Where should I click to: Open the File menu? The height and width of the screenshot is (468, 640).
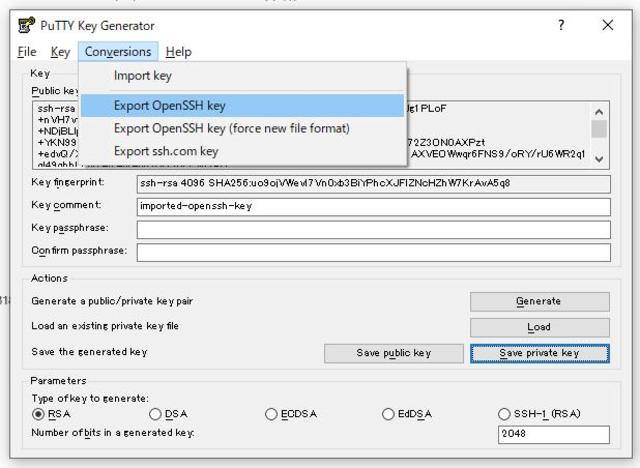(x=27, y=52)
